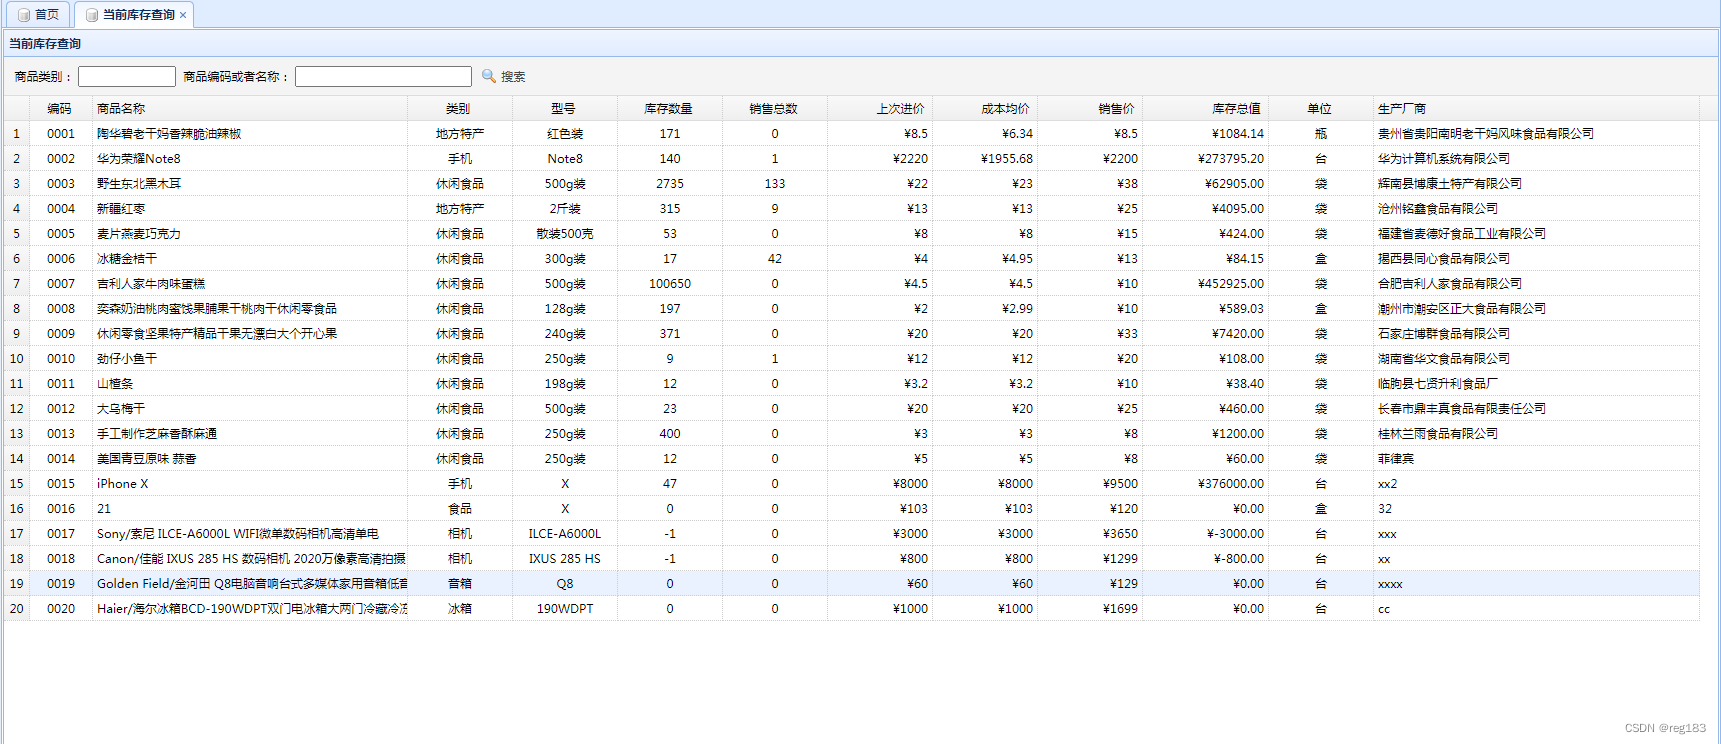The width and height of the screenshot is (1721, 744).
Task: Select row 新疆红枣
Action: tap(851, 208)
